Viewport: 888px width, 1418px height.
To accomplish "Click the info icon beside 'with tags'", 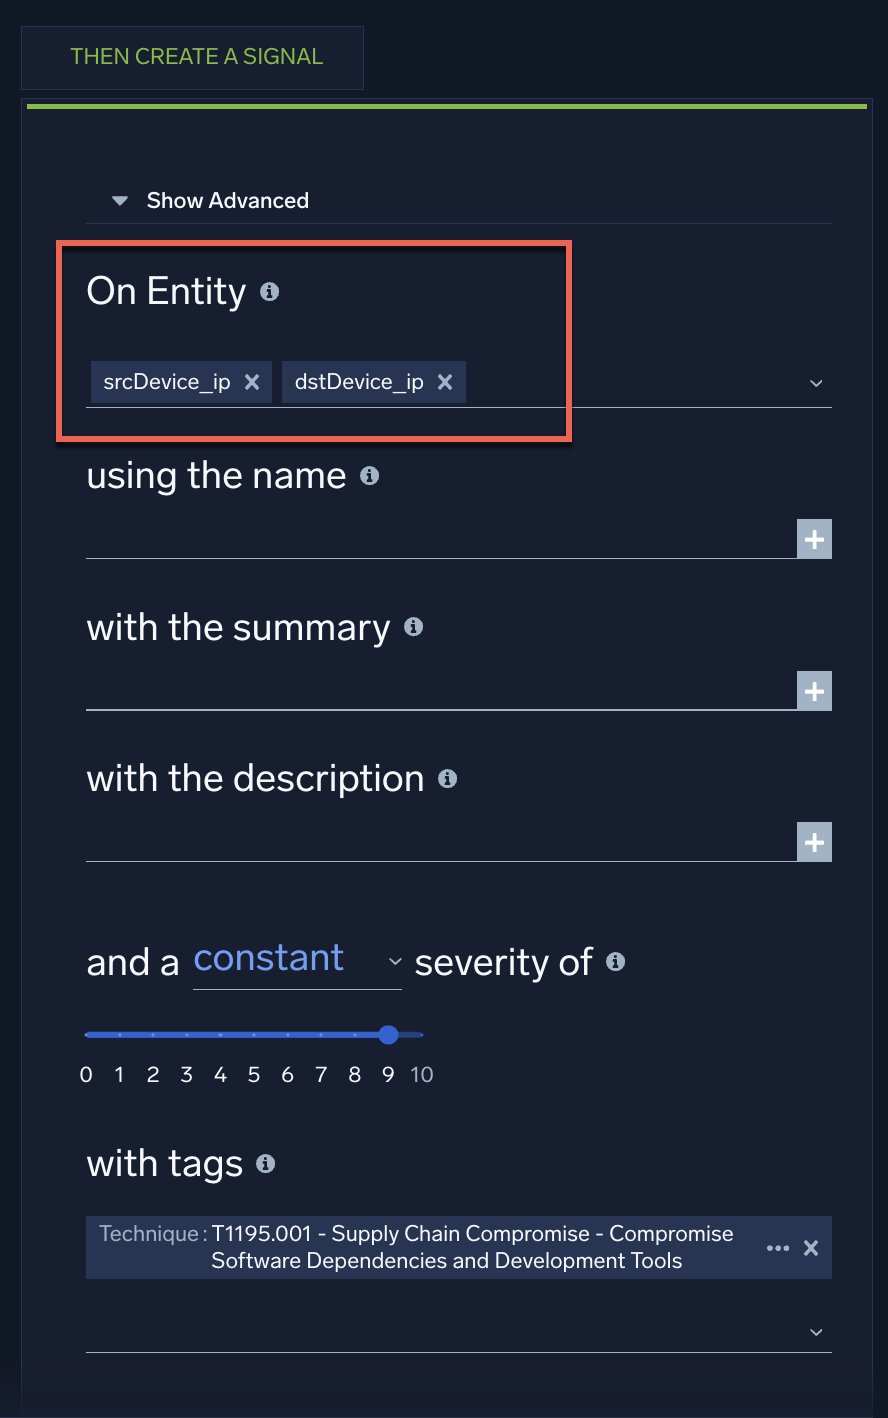I will (265, 1164).
